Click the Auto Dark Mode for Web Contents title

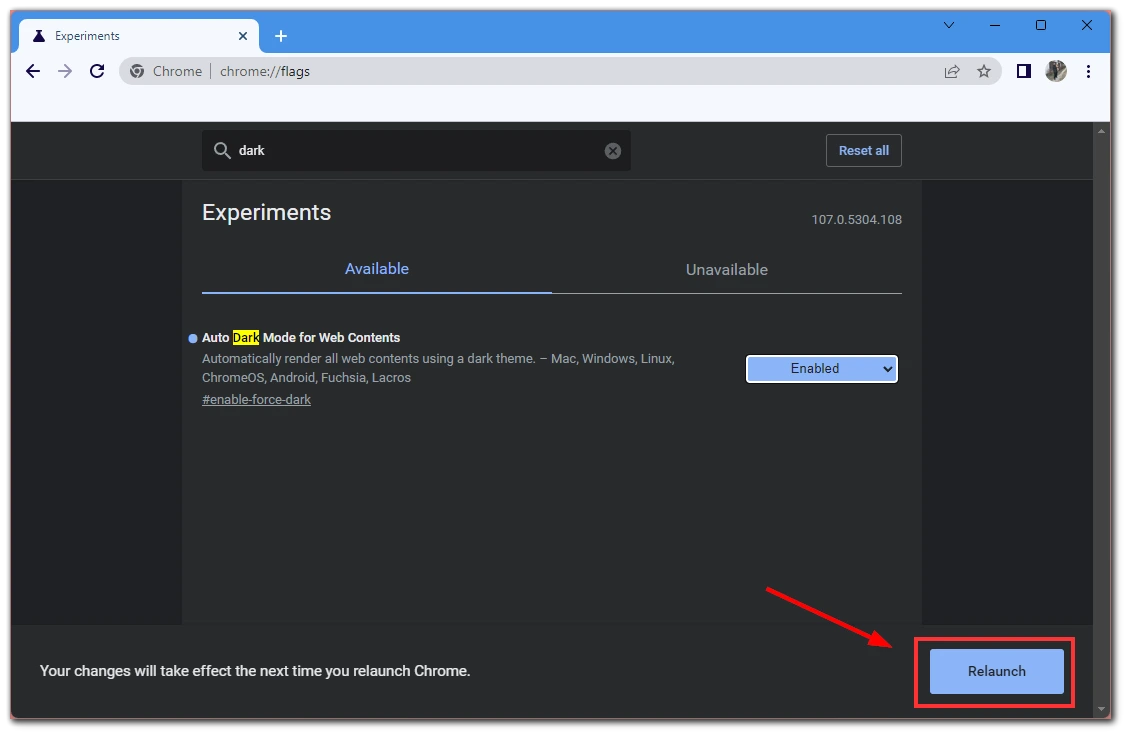(x=301, y=338)
